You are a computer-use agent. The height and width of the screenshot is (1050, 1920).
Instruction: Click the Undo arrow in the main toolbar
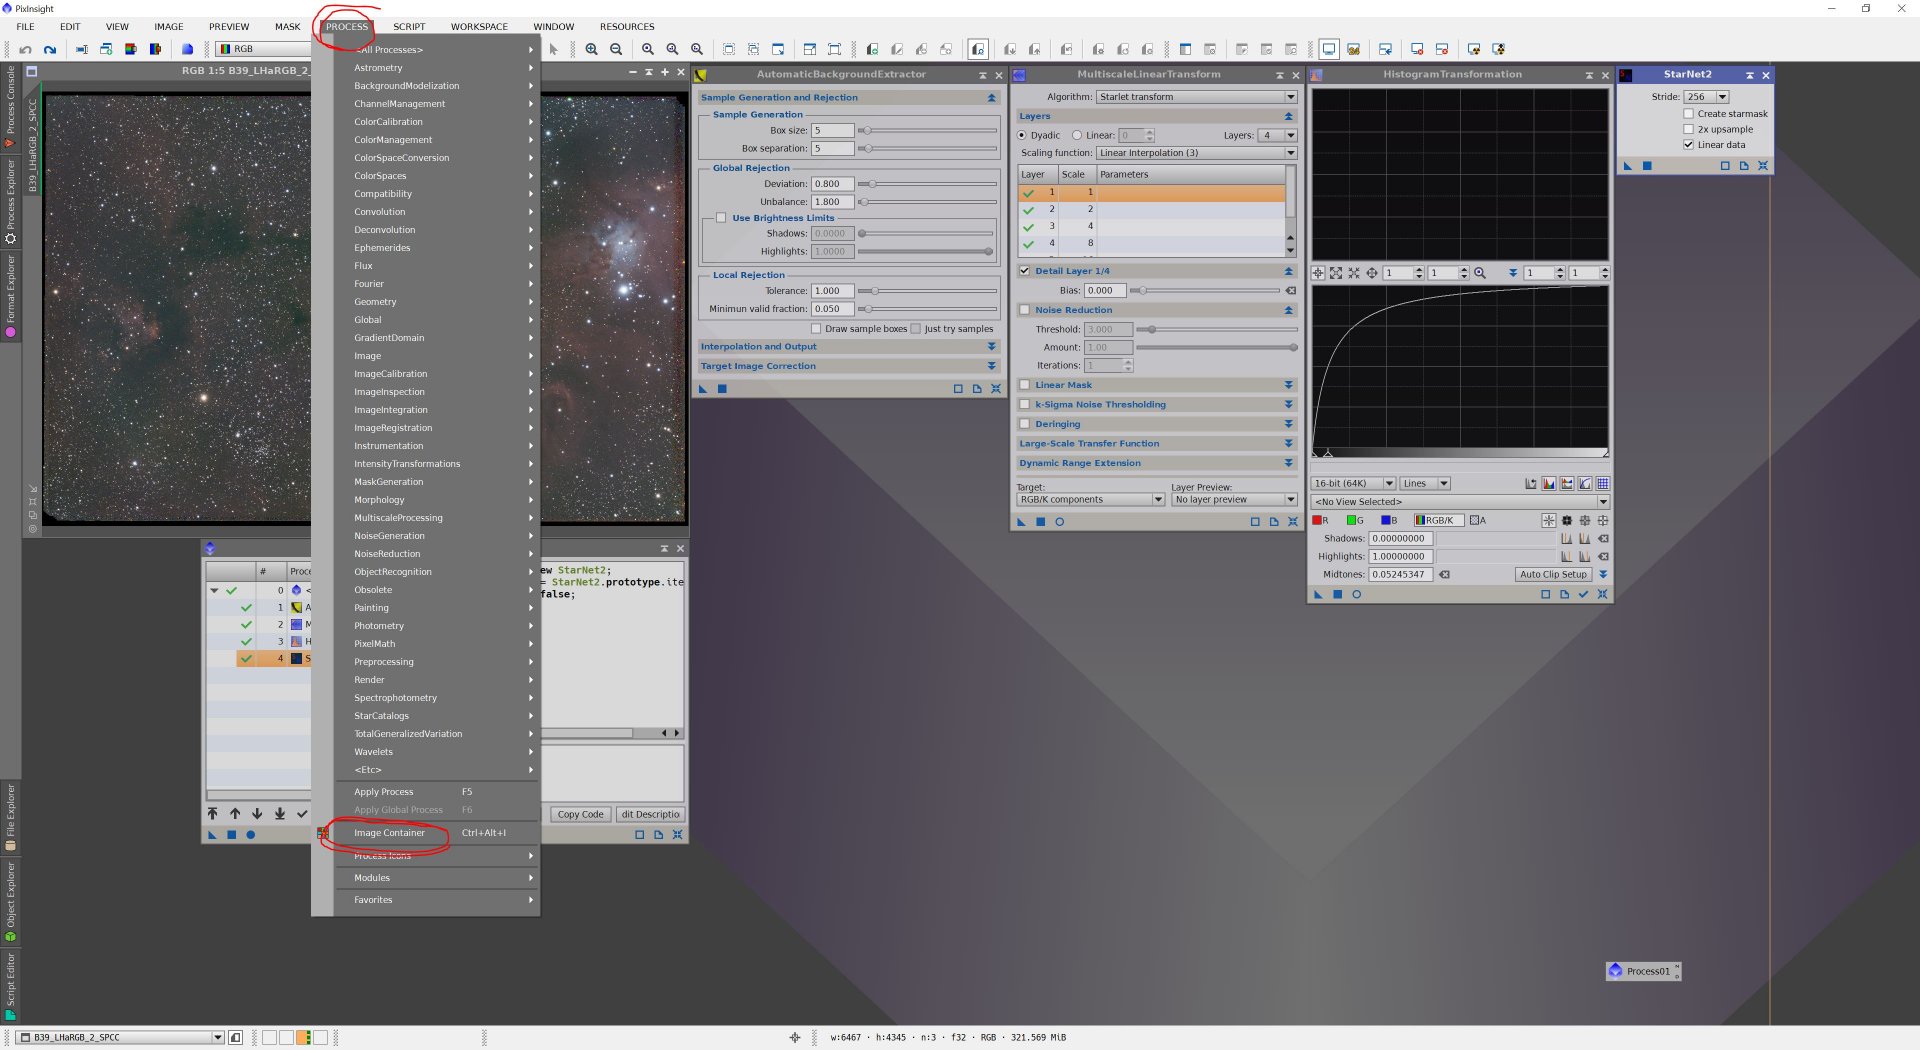click(25, 49)
